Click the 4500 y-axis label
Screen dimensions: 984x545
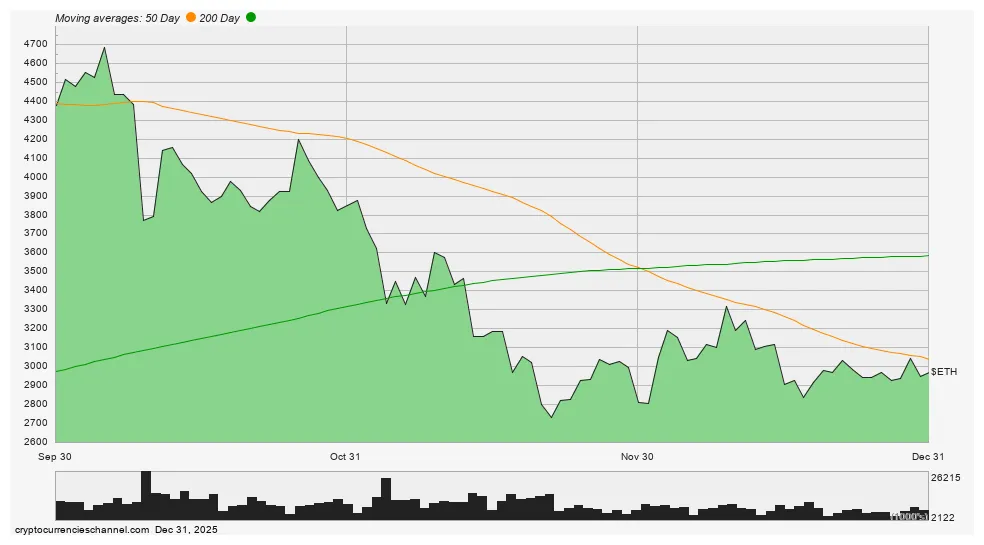35,82
